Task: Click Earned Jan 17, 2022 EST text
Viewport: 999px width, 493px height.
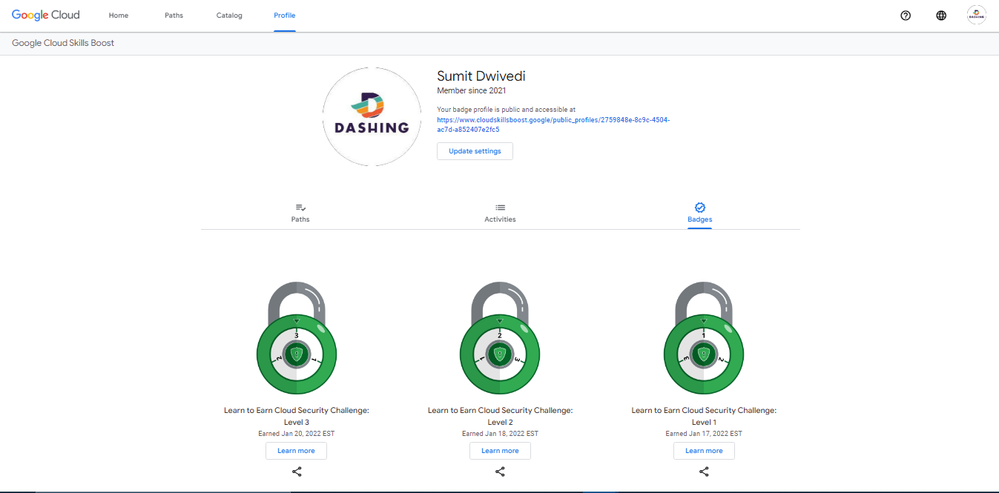Action: click(704, 433)
